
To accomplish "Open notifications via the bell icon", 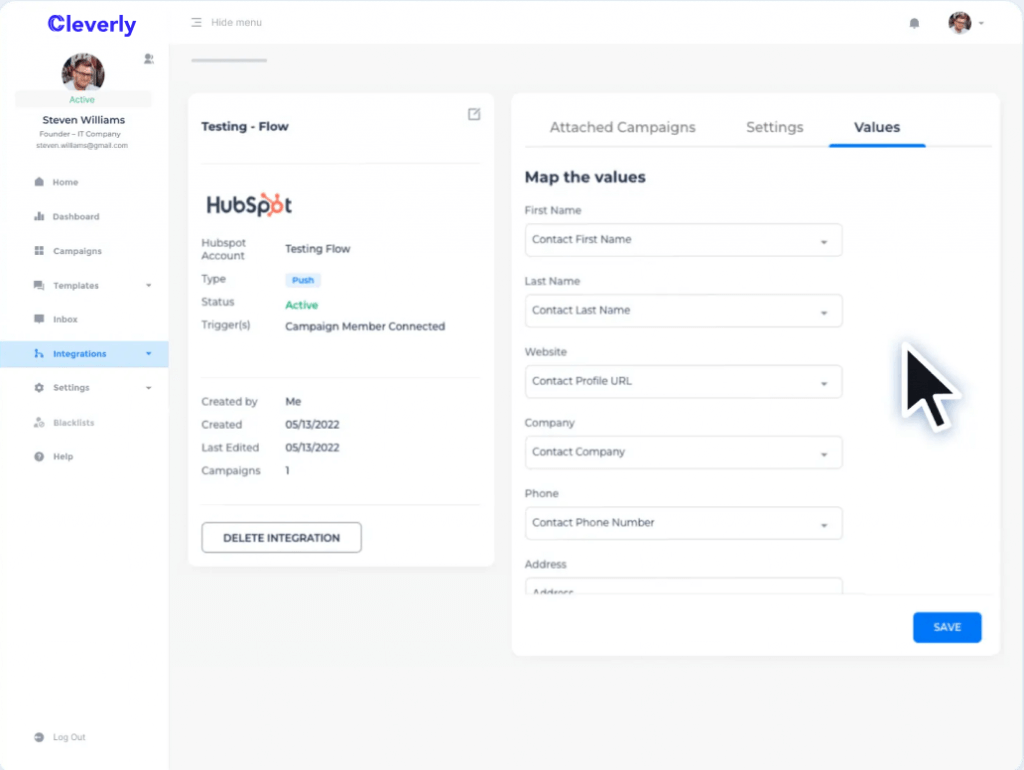I will [913, 22].
